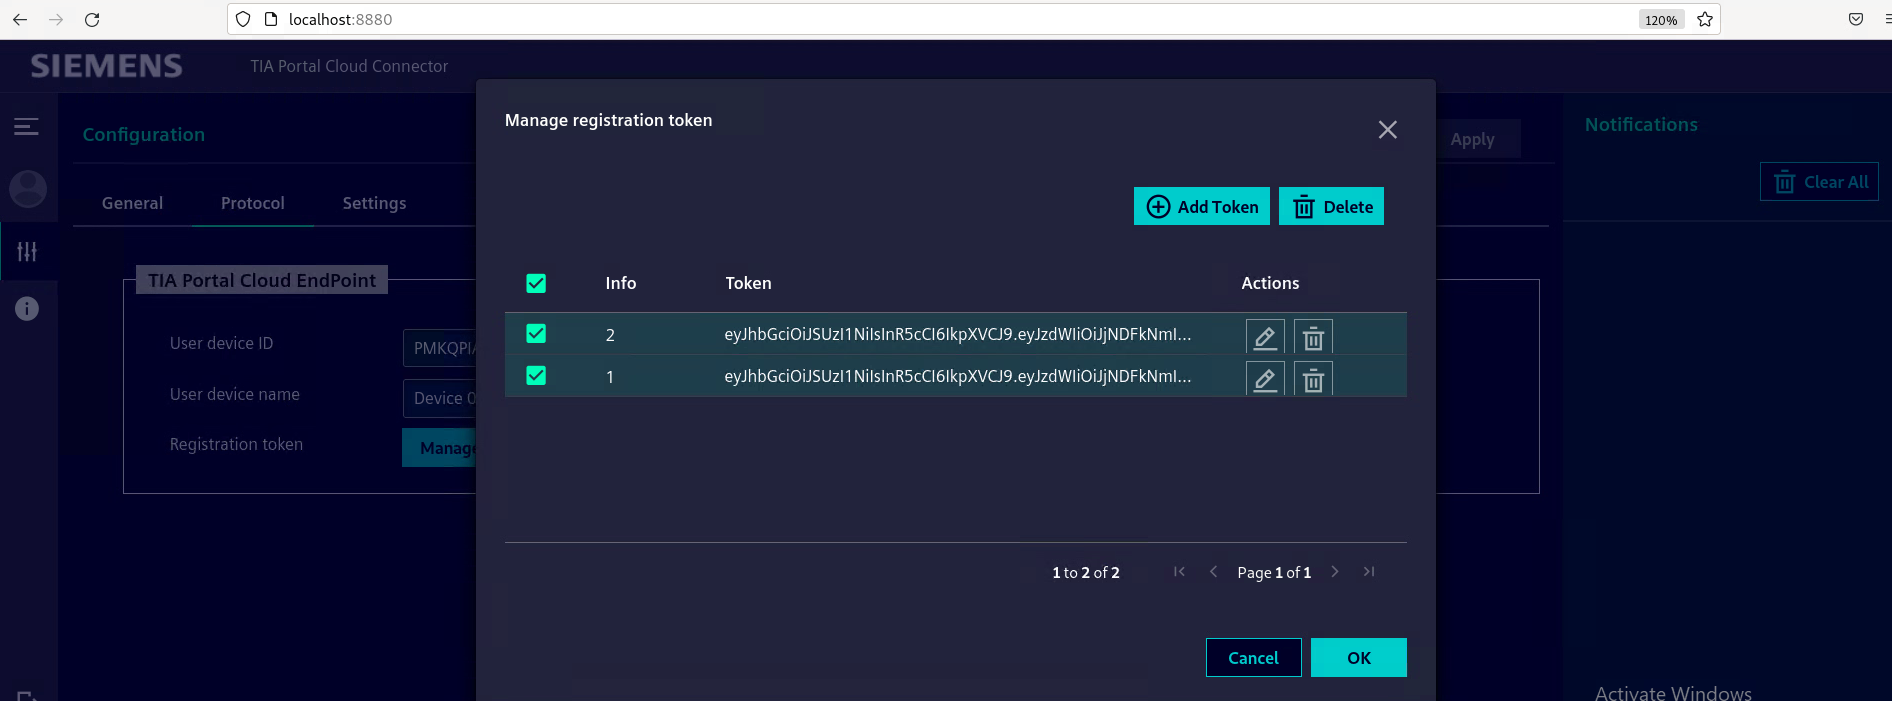Click the Token column header
The width and height of the screenshot is (1892, 701).
748,283
